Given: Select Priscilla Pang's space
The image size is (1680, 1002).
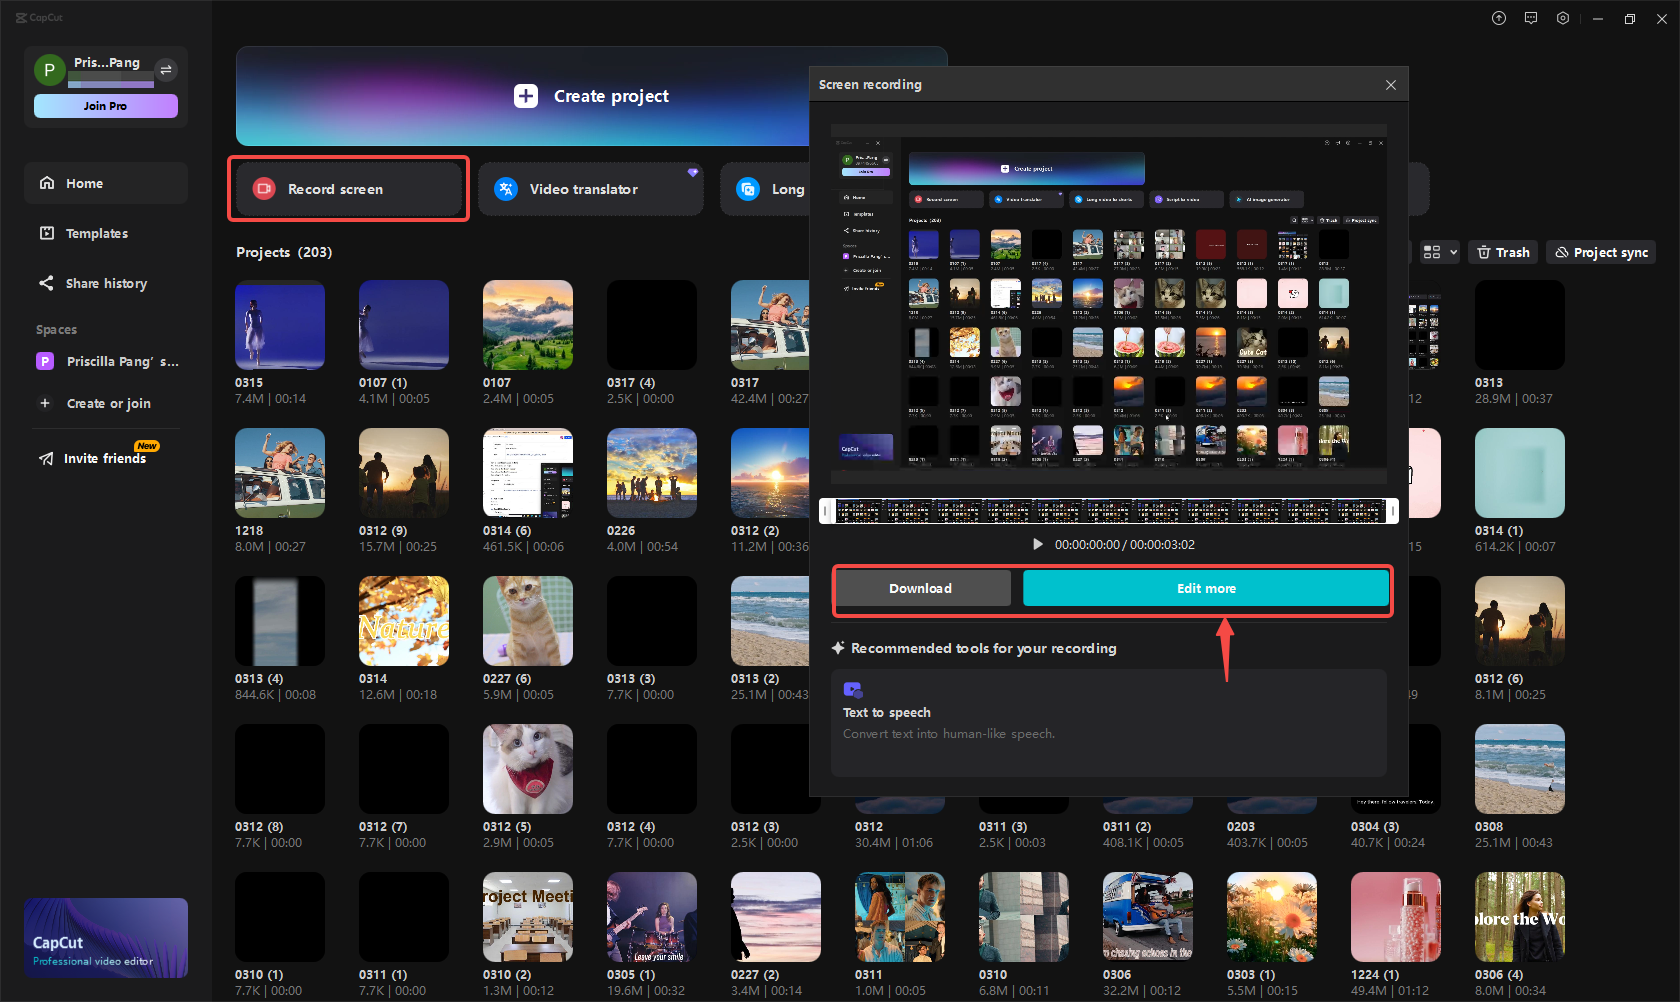Looking at the screenshot, I should (x=106, y=361).
